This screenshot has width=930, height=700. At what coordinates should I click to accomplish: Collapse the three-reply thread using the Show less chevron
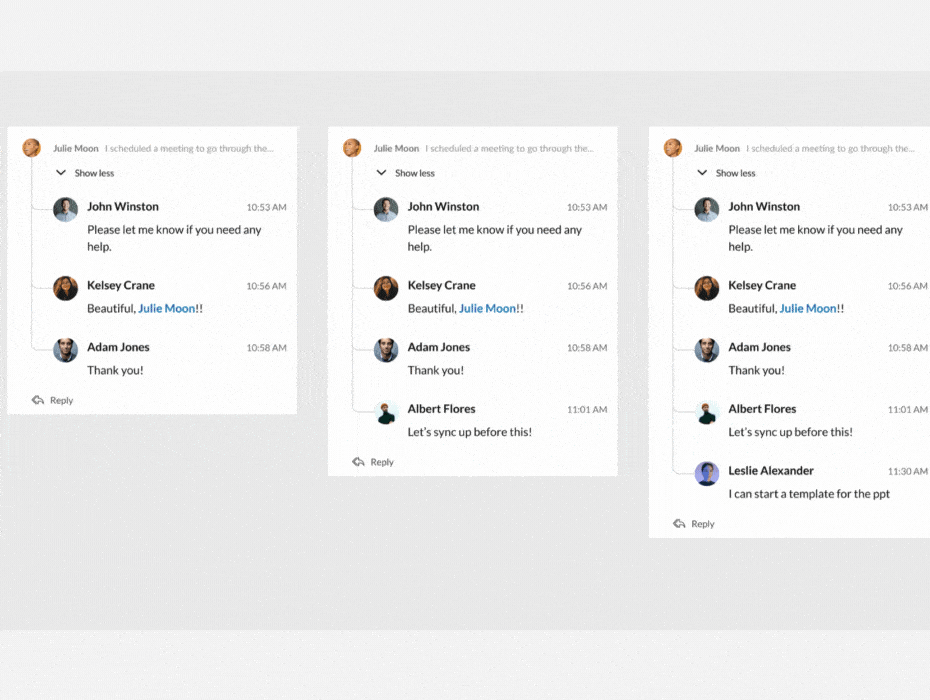click(61, 173)
